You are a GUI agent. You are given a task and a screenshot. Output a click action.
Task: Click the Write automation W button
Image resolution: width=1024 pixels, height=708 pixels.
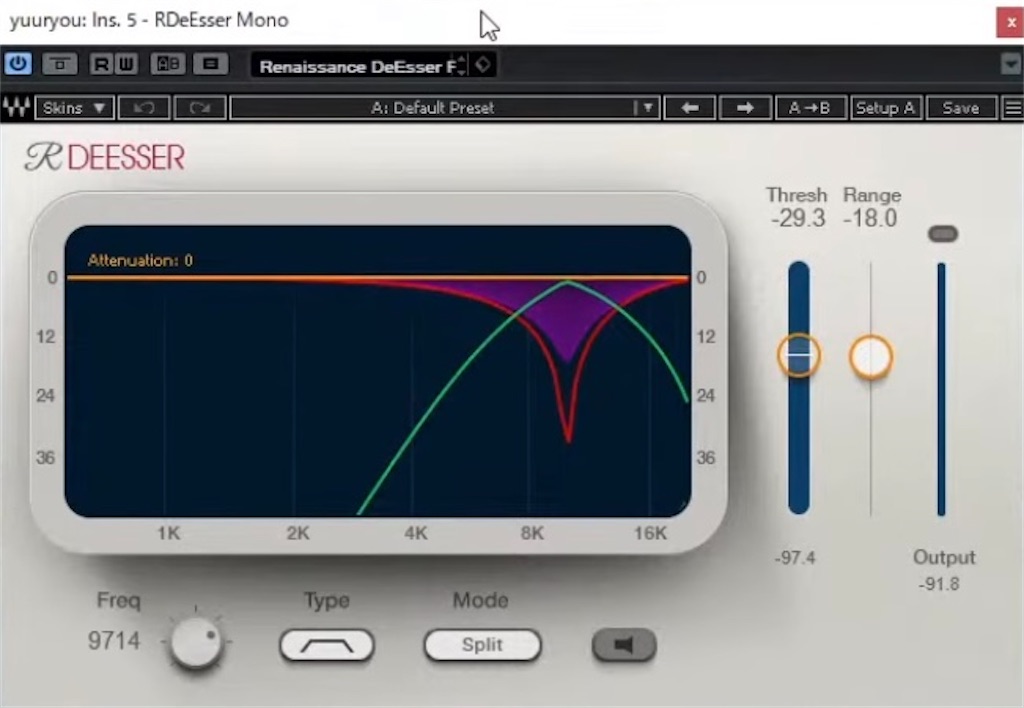(x=126, y=64)
